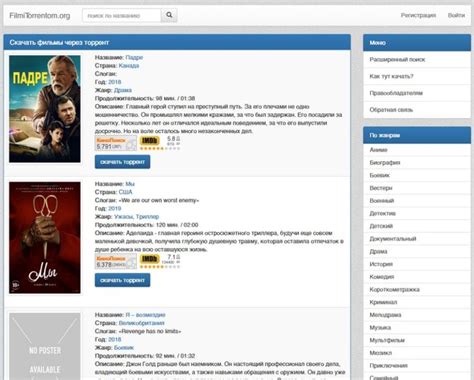Open the Мы title link
This screenshot has height=380, width=474.
click(130, 184)
